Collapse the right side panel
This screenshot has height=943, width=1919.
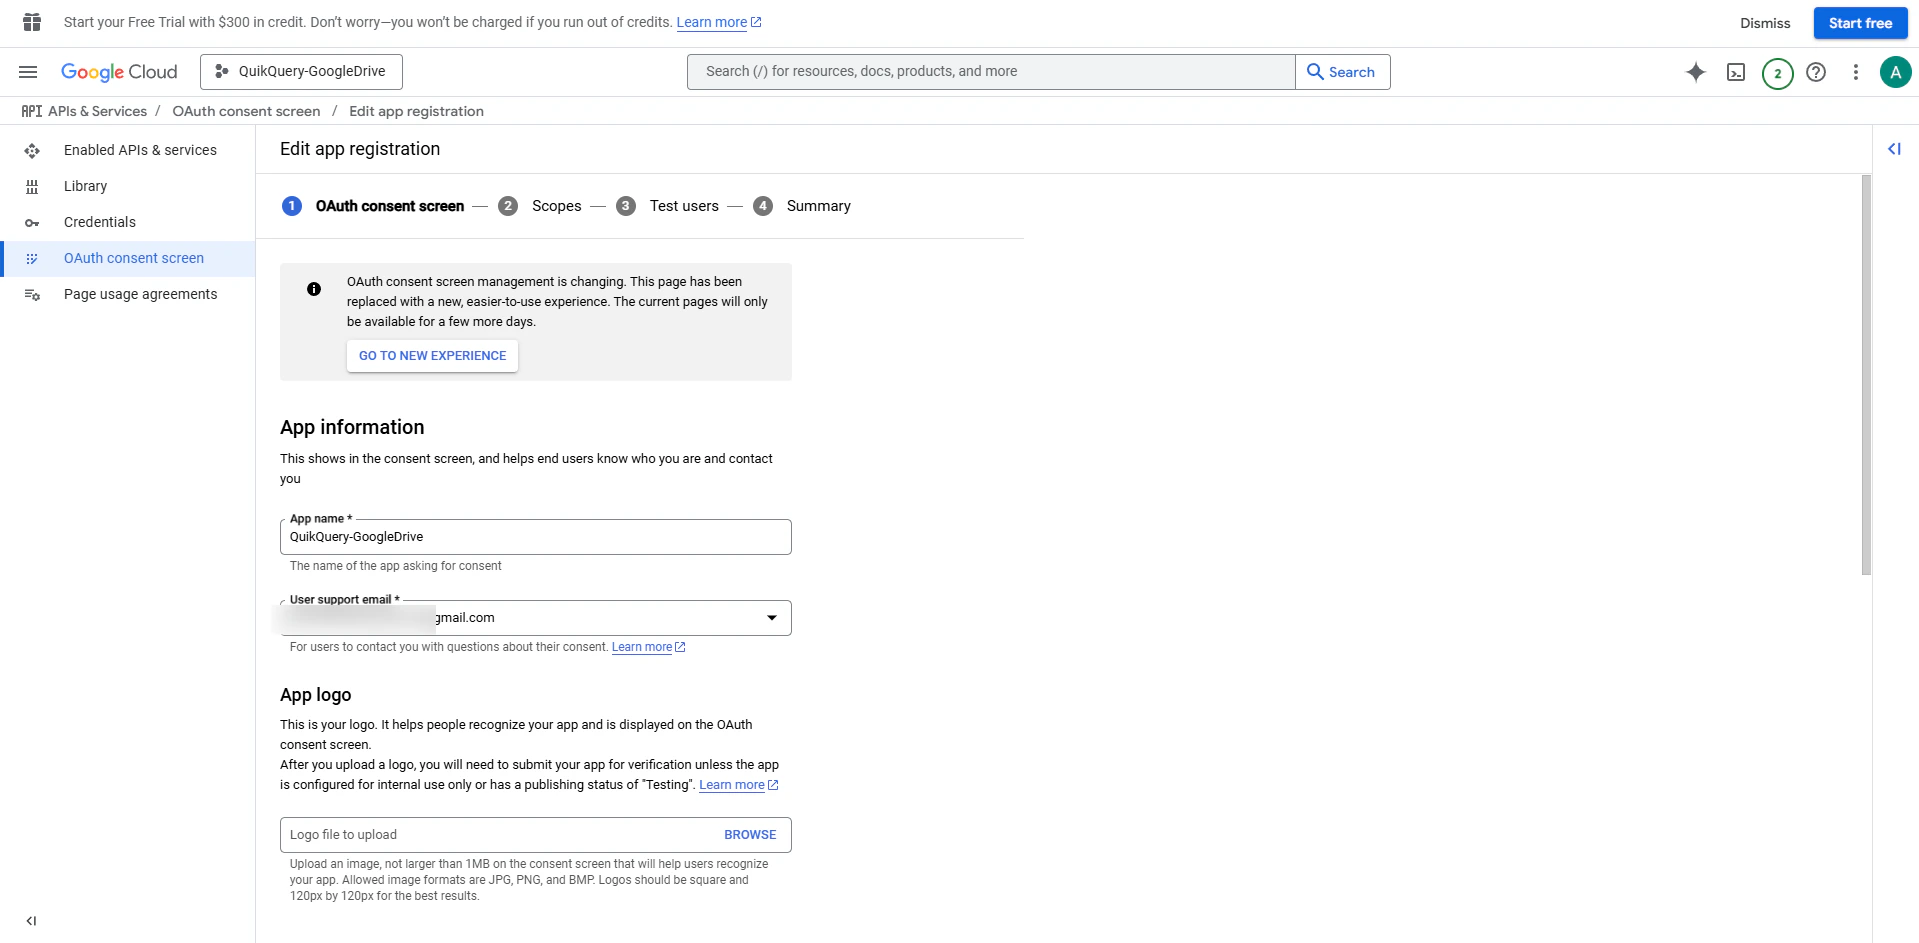pos(1896,149)
